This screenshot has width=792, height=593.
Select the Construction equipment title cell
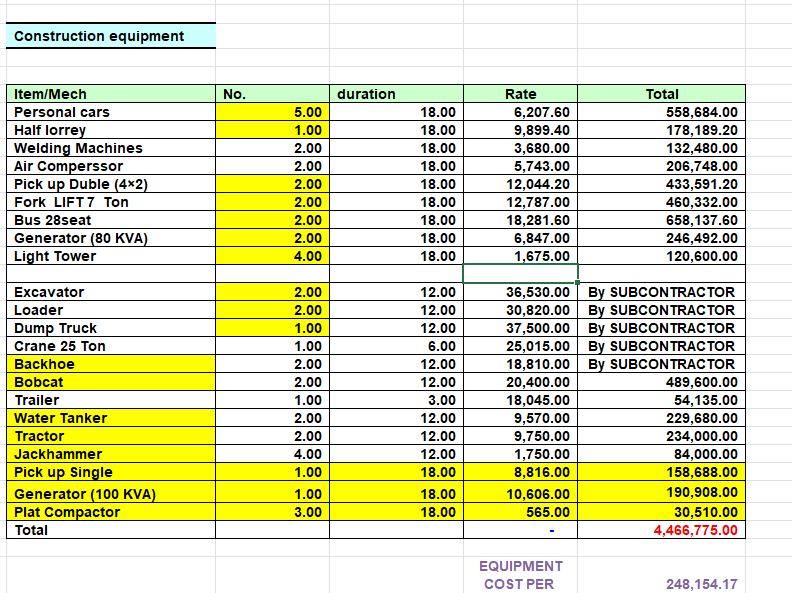(110, 36)
